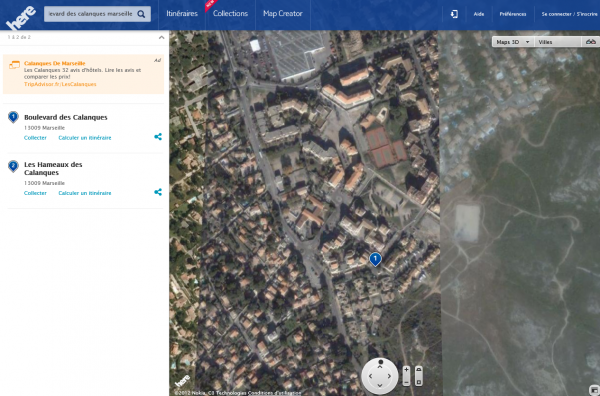This screenshot has height=396, width=600.
Task: Click the send-to-phone icon in the header
Action: click(x=454, y=14)
